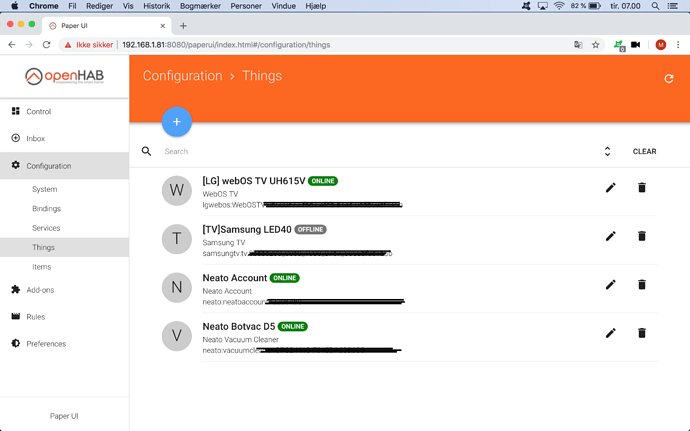Select Configuration in the sidebar
The width and height of the screenshot is (690, 431).
point(64,166)
